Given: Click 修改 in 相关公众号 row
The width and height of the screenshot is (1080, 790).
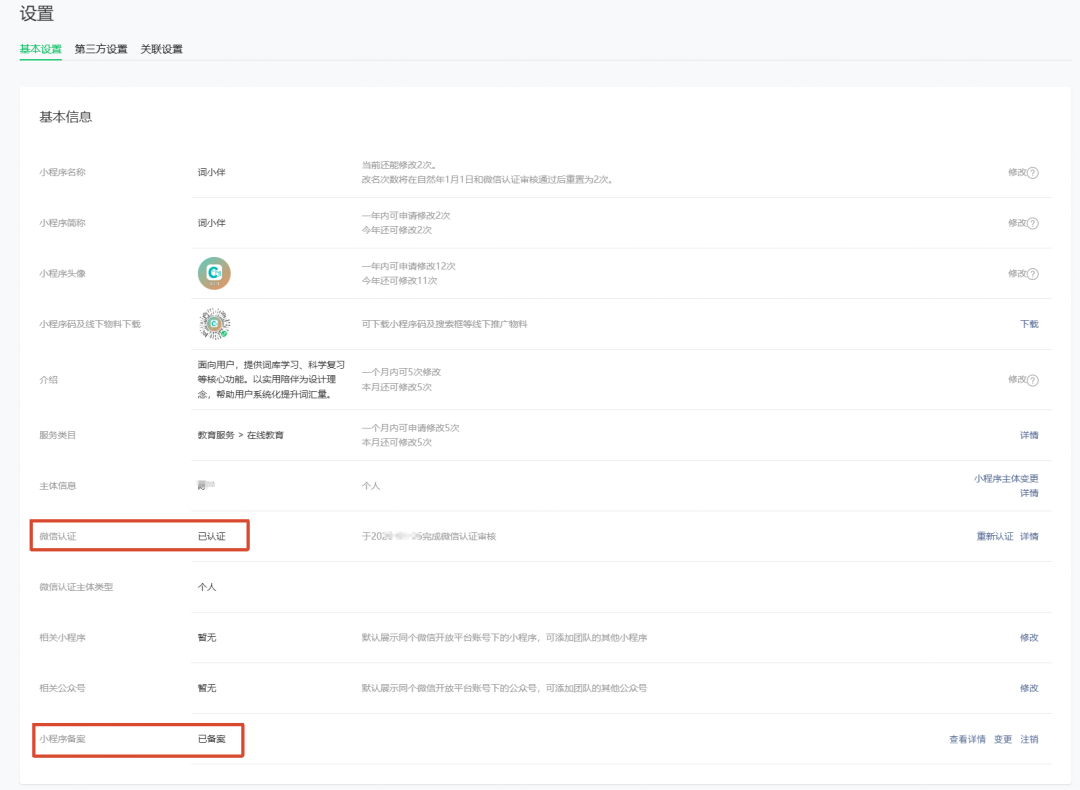Looking at the screenshot, I should (1029, 688).
